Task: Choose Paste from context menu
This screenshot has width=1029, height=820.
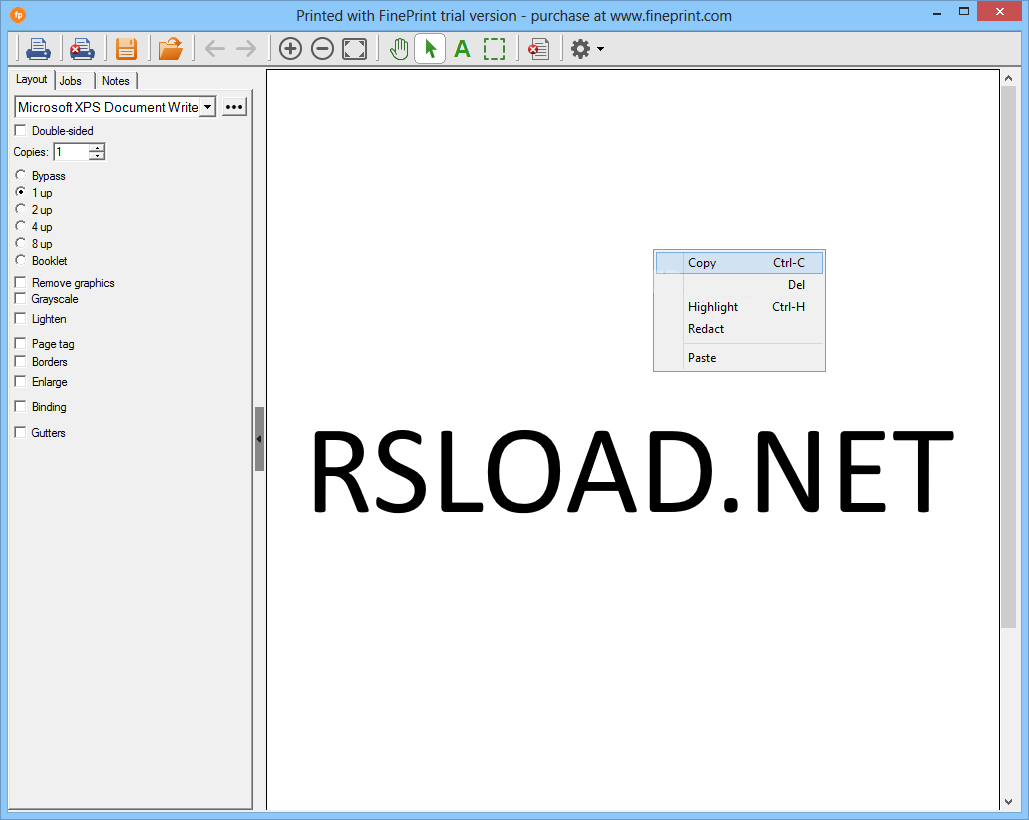Action: 739,358
